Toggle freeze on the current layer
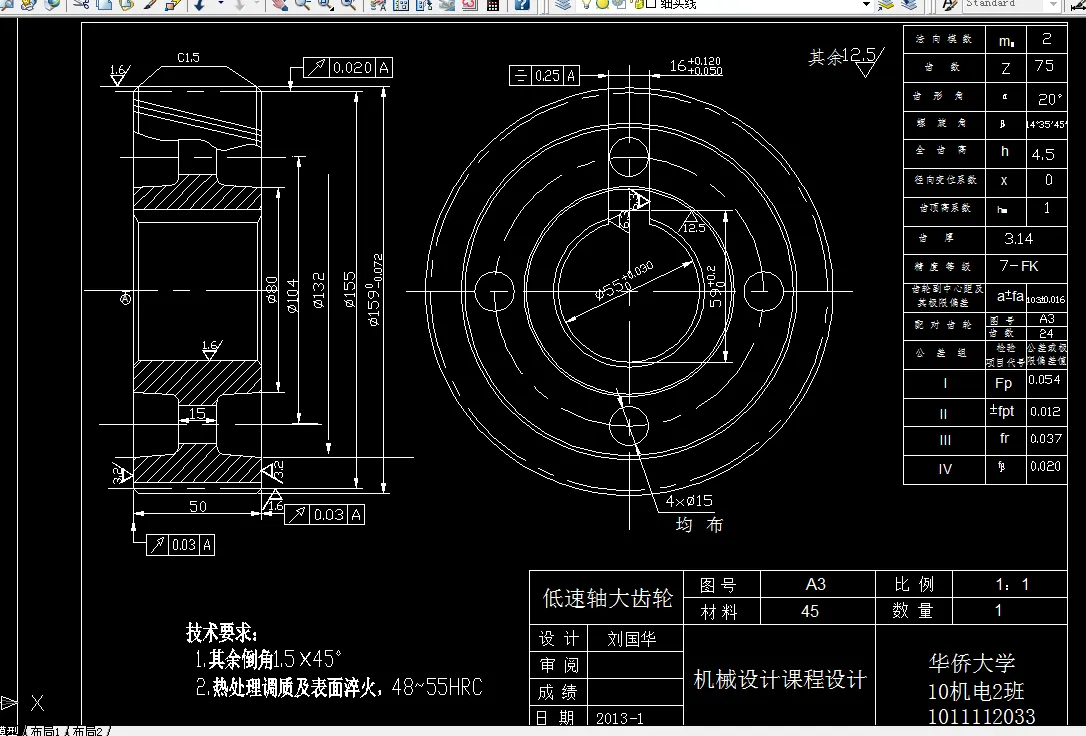Image resolution: width=1086 pixels, height=736 pixels. click(x=602, y=7)
